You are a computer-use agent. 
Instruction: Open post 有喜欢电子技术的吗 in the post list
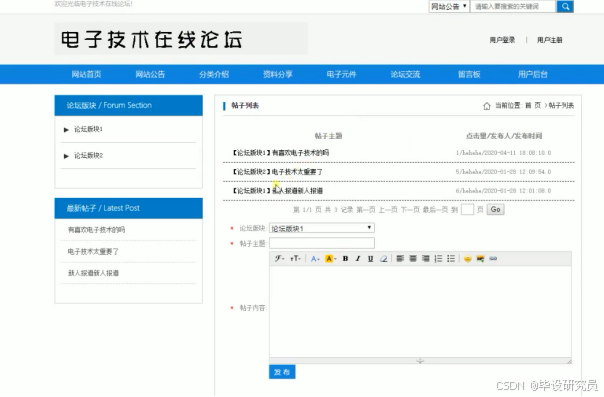point(300,153)
